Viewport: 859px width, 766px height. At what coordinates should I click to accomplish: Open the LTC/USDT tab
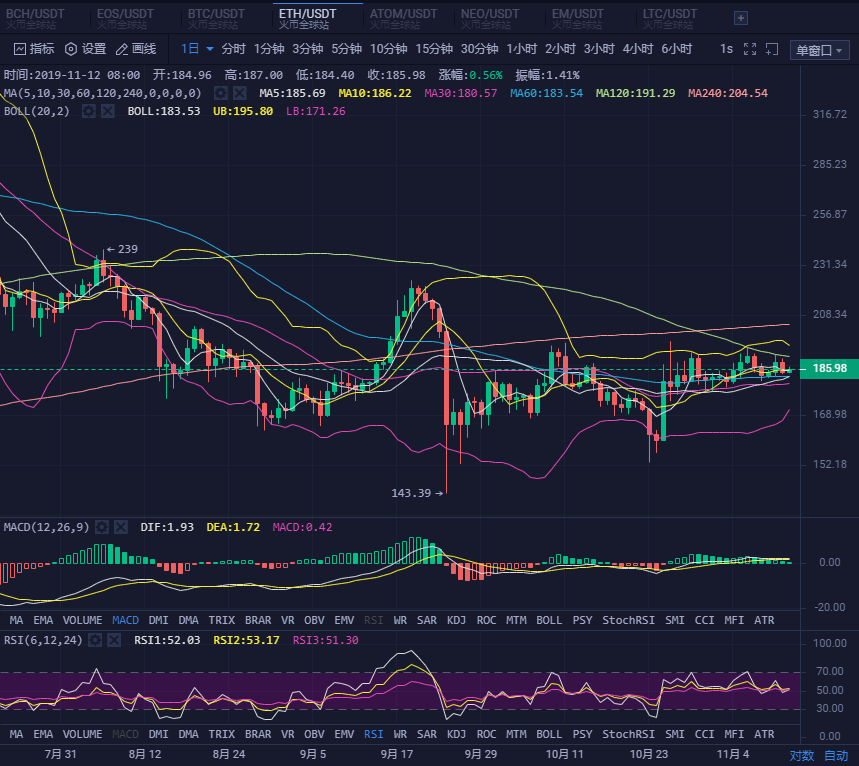(670, 17)
